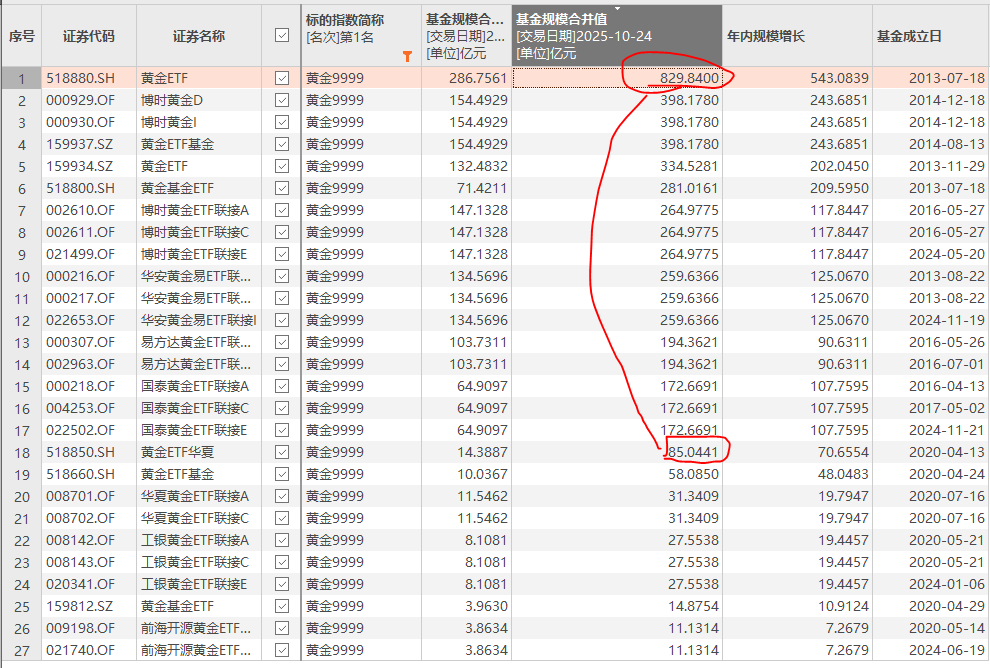Select row number 13

click(21, 343)
